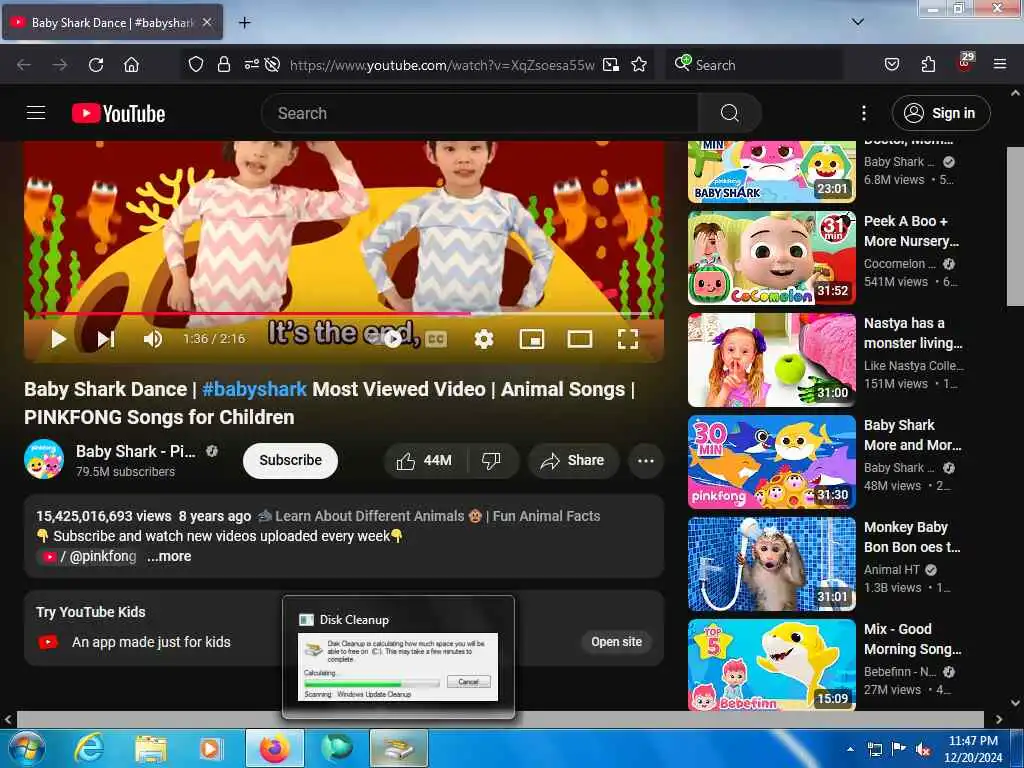
Task: Mute the video volume
Action: click(x=153, y=338)
